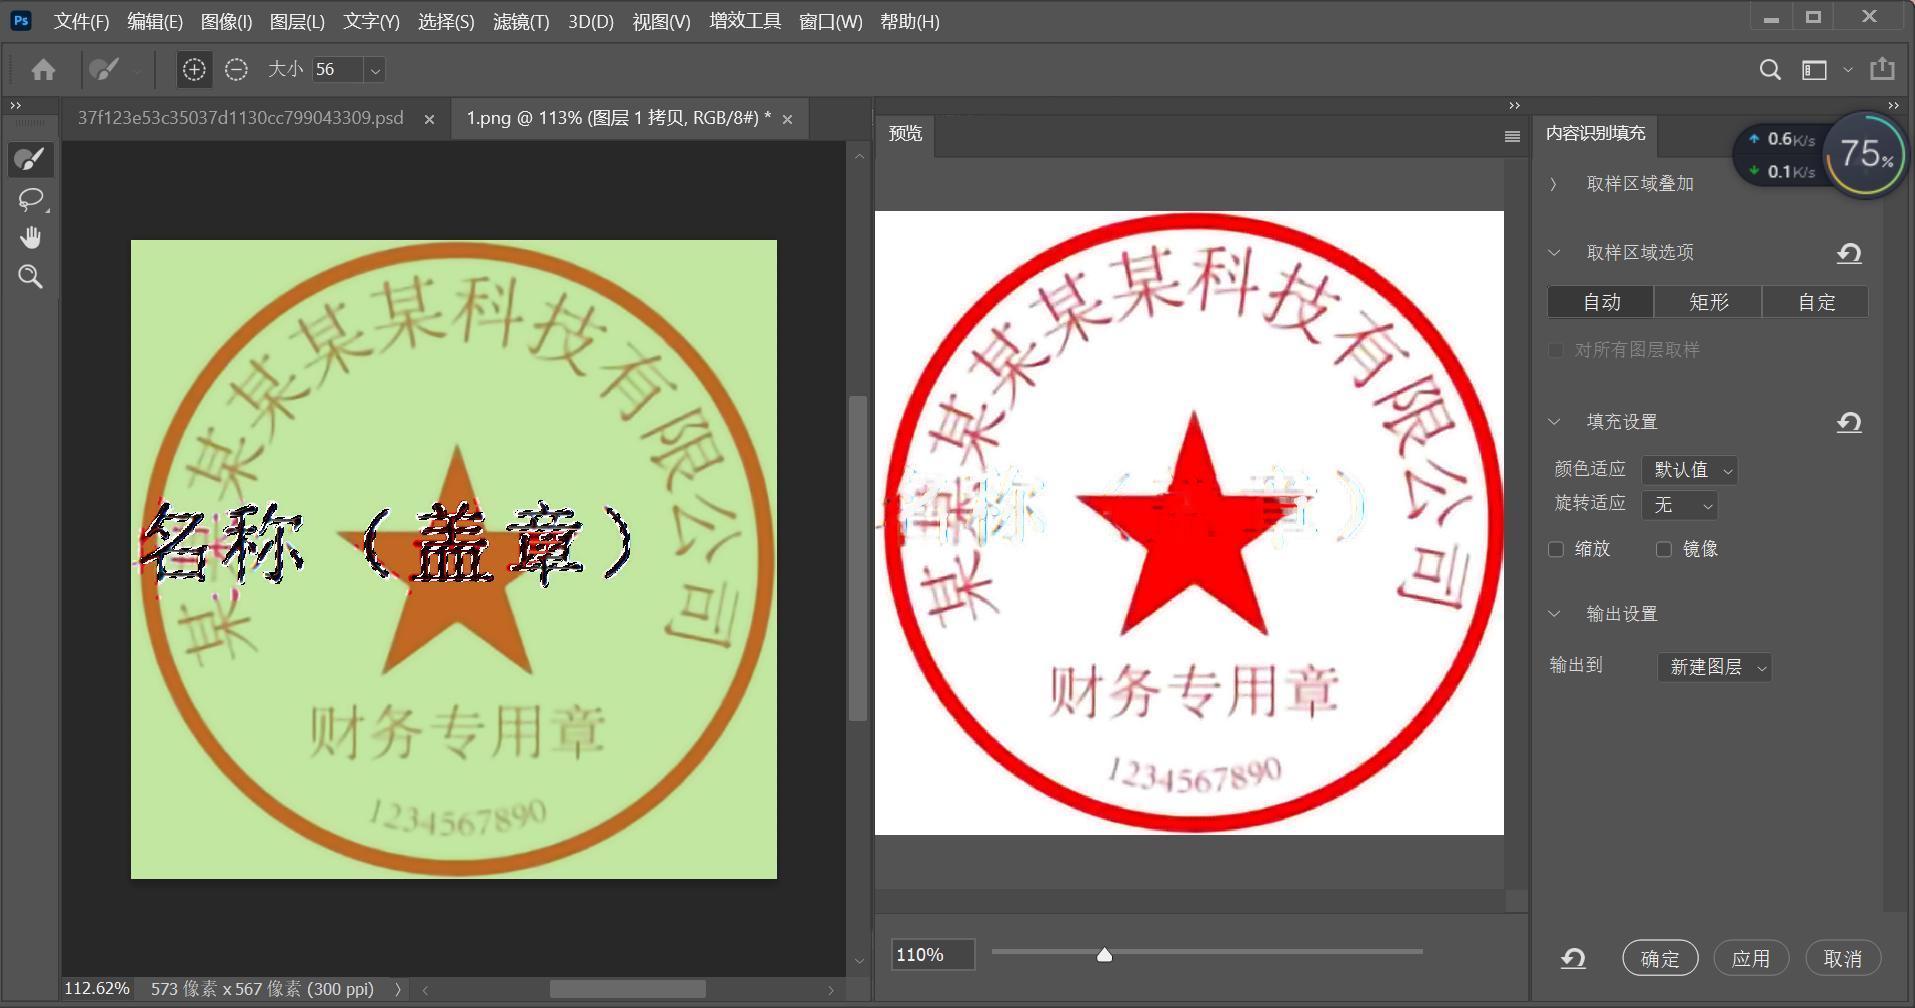Open the preview panel menu

[x=1510, y=136]
